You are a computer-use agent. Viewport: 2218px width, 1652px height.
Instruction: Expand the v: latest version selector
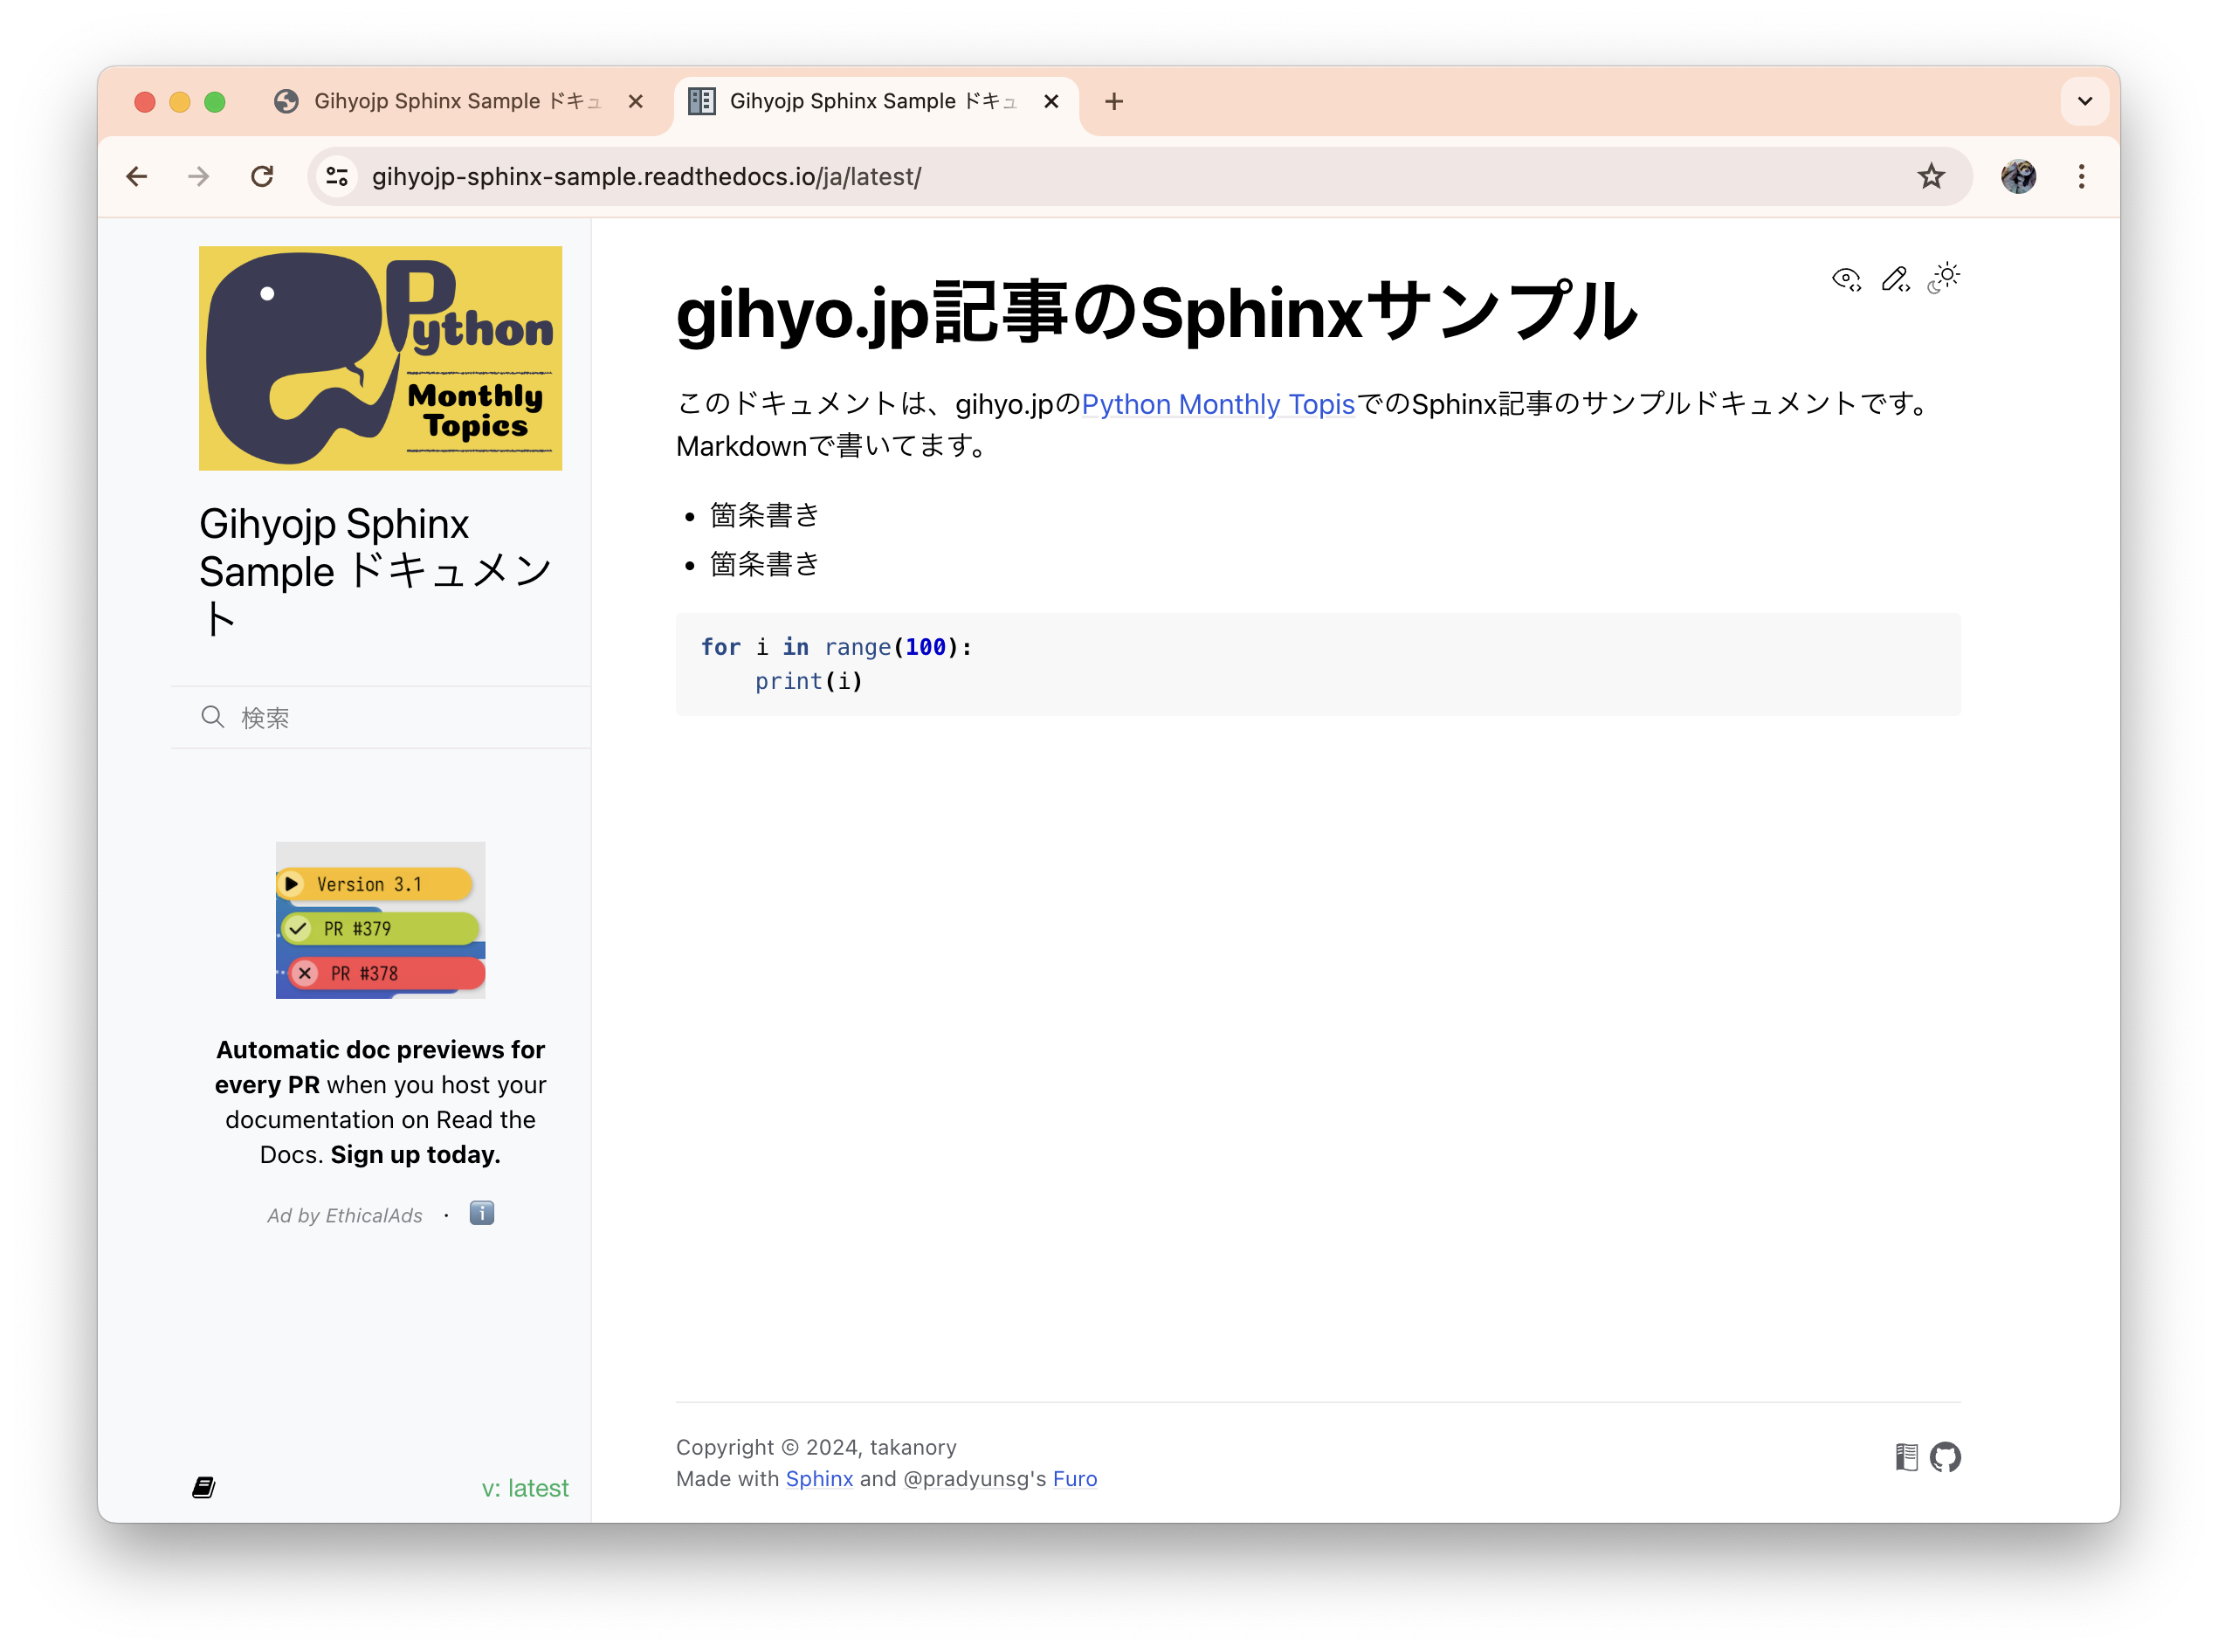(x=524, y=1488)
